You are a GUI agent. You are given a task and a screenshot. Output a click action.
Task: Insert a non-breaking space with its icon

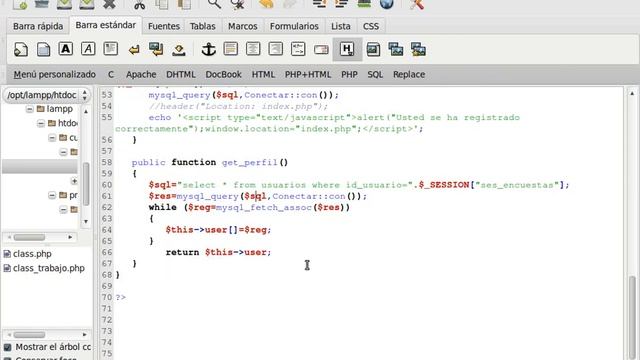[x=179, y=50]
